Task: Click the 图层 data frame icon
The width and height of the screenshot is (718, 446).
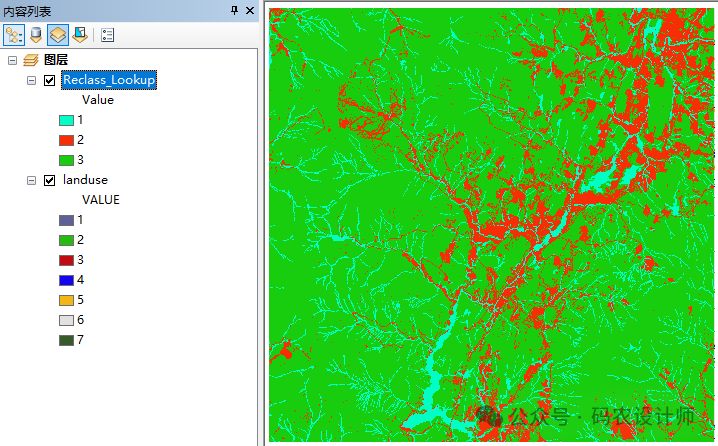Action: pyautogui.click(x=31, y=61)
